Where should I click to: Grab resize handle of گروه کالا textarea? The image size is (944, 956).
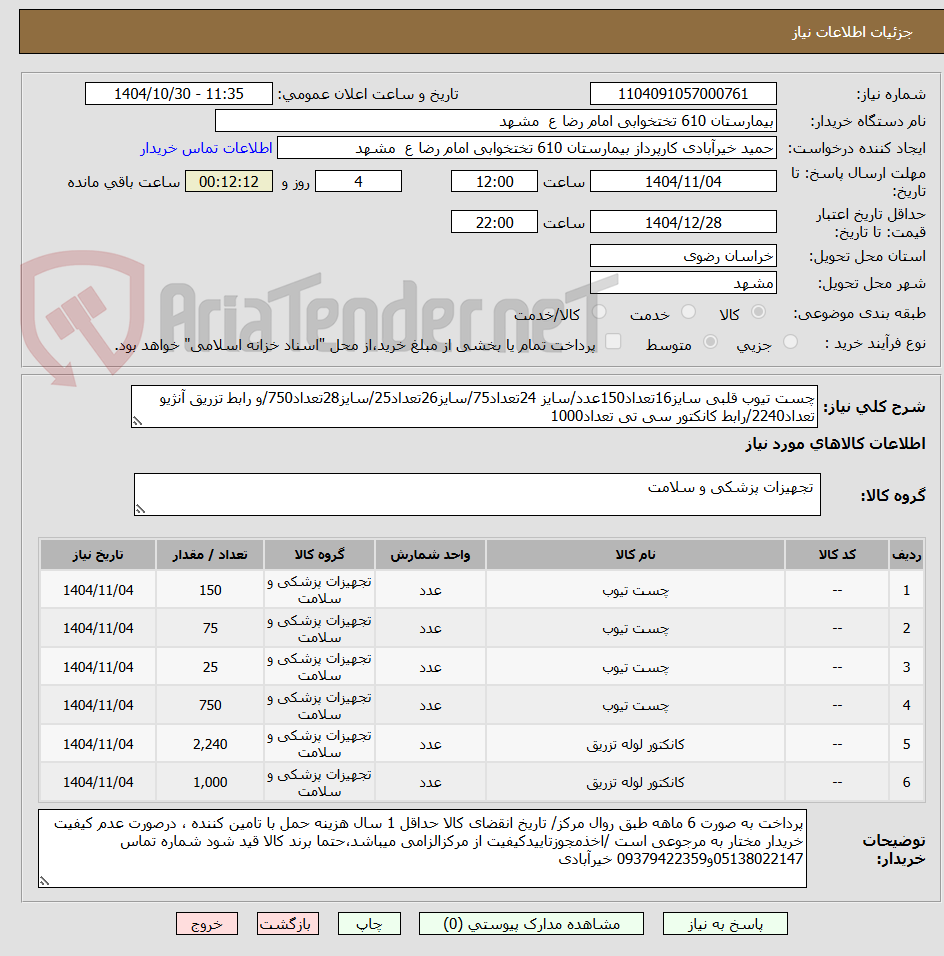[140, 509]
